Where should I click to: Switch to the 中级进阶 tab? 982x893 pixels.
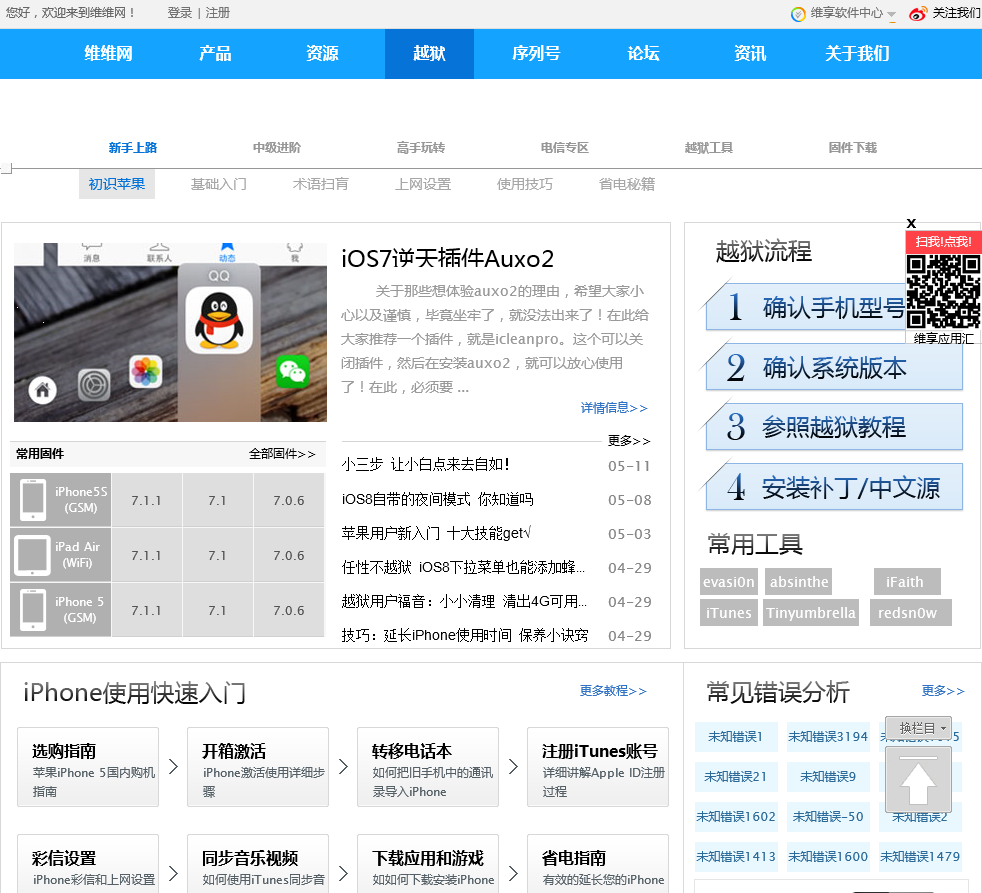point(276,148)
